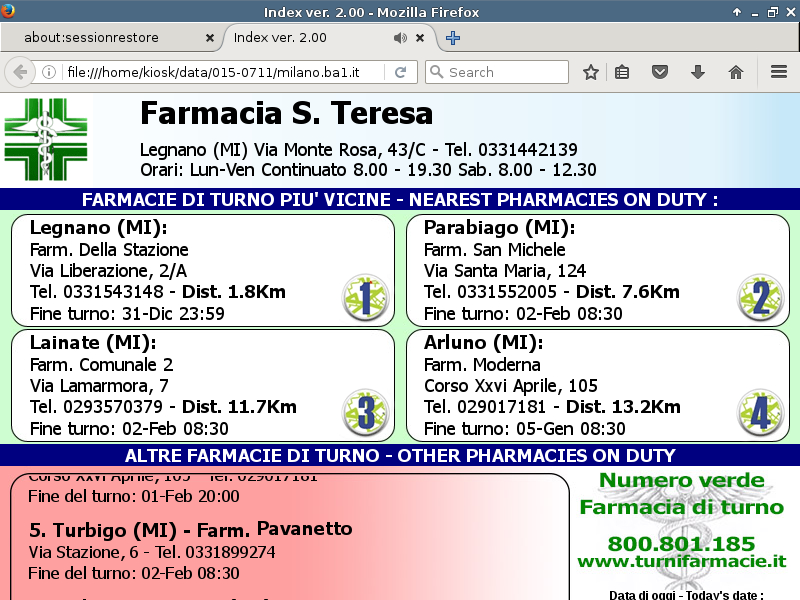Open the Firefox downloads arrow
This screenshot has height=600, width=800.
click(x=698, y=72)
